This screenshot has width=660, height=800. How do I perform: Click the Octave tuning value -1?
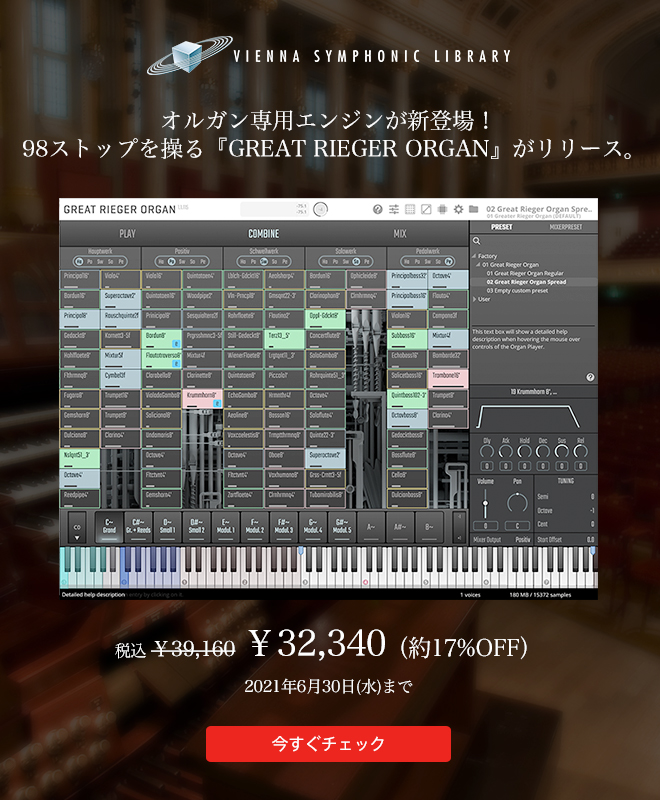[592, 510]
